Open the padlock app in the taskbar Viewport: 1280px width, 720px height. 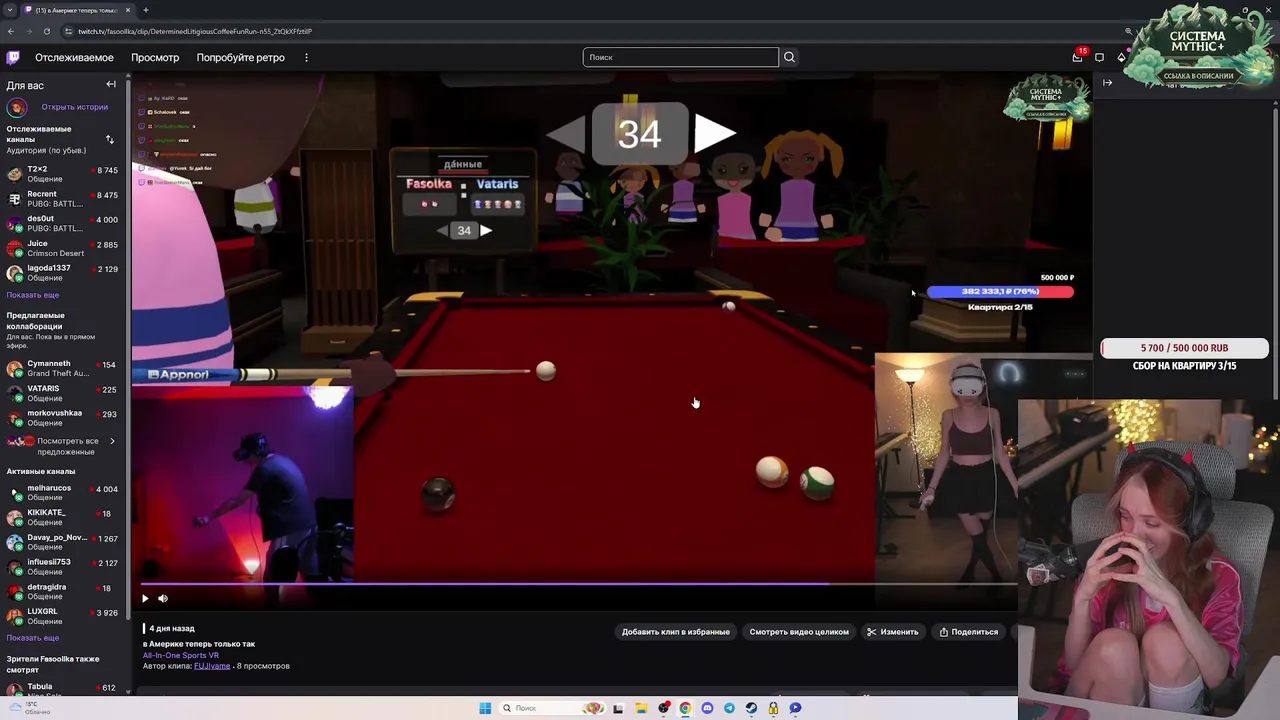pos(773,708)
